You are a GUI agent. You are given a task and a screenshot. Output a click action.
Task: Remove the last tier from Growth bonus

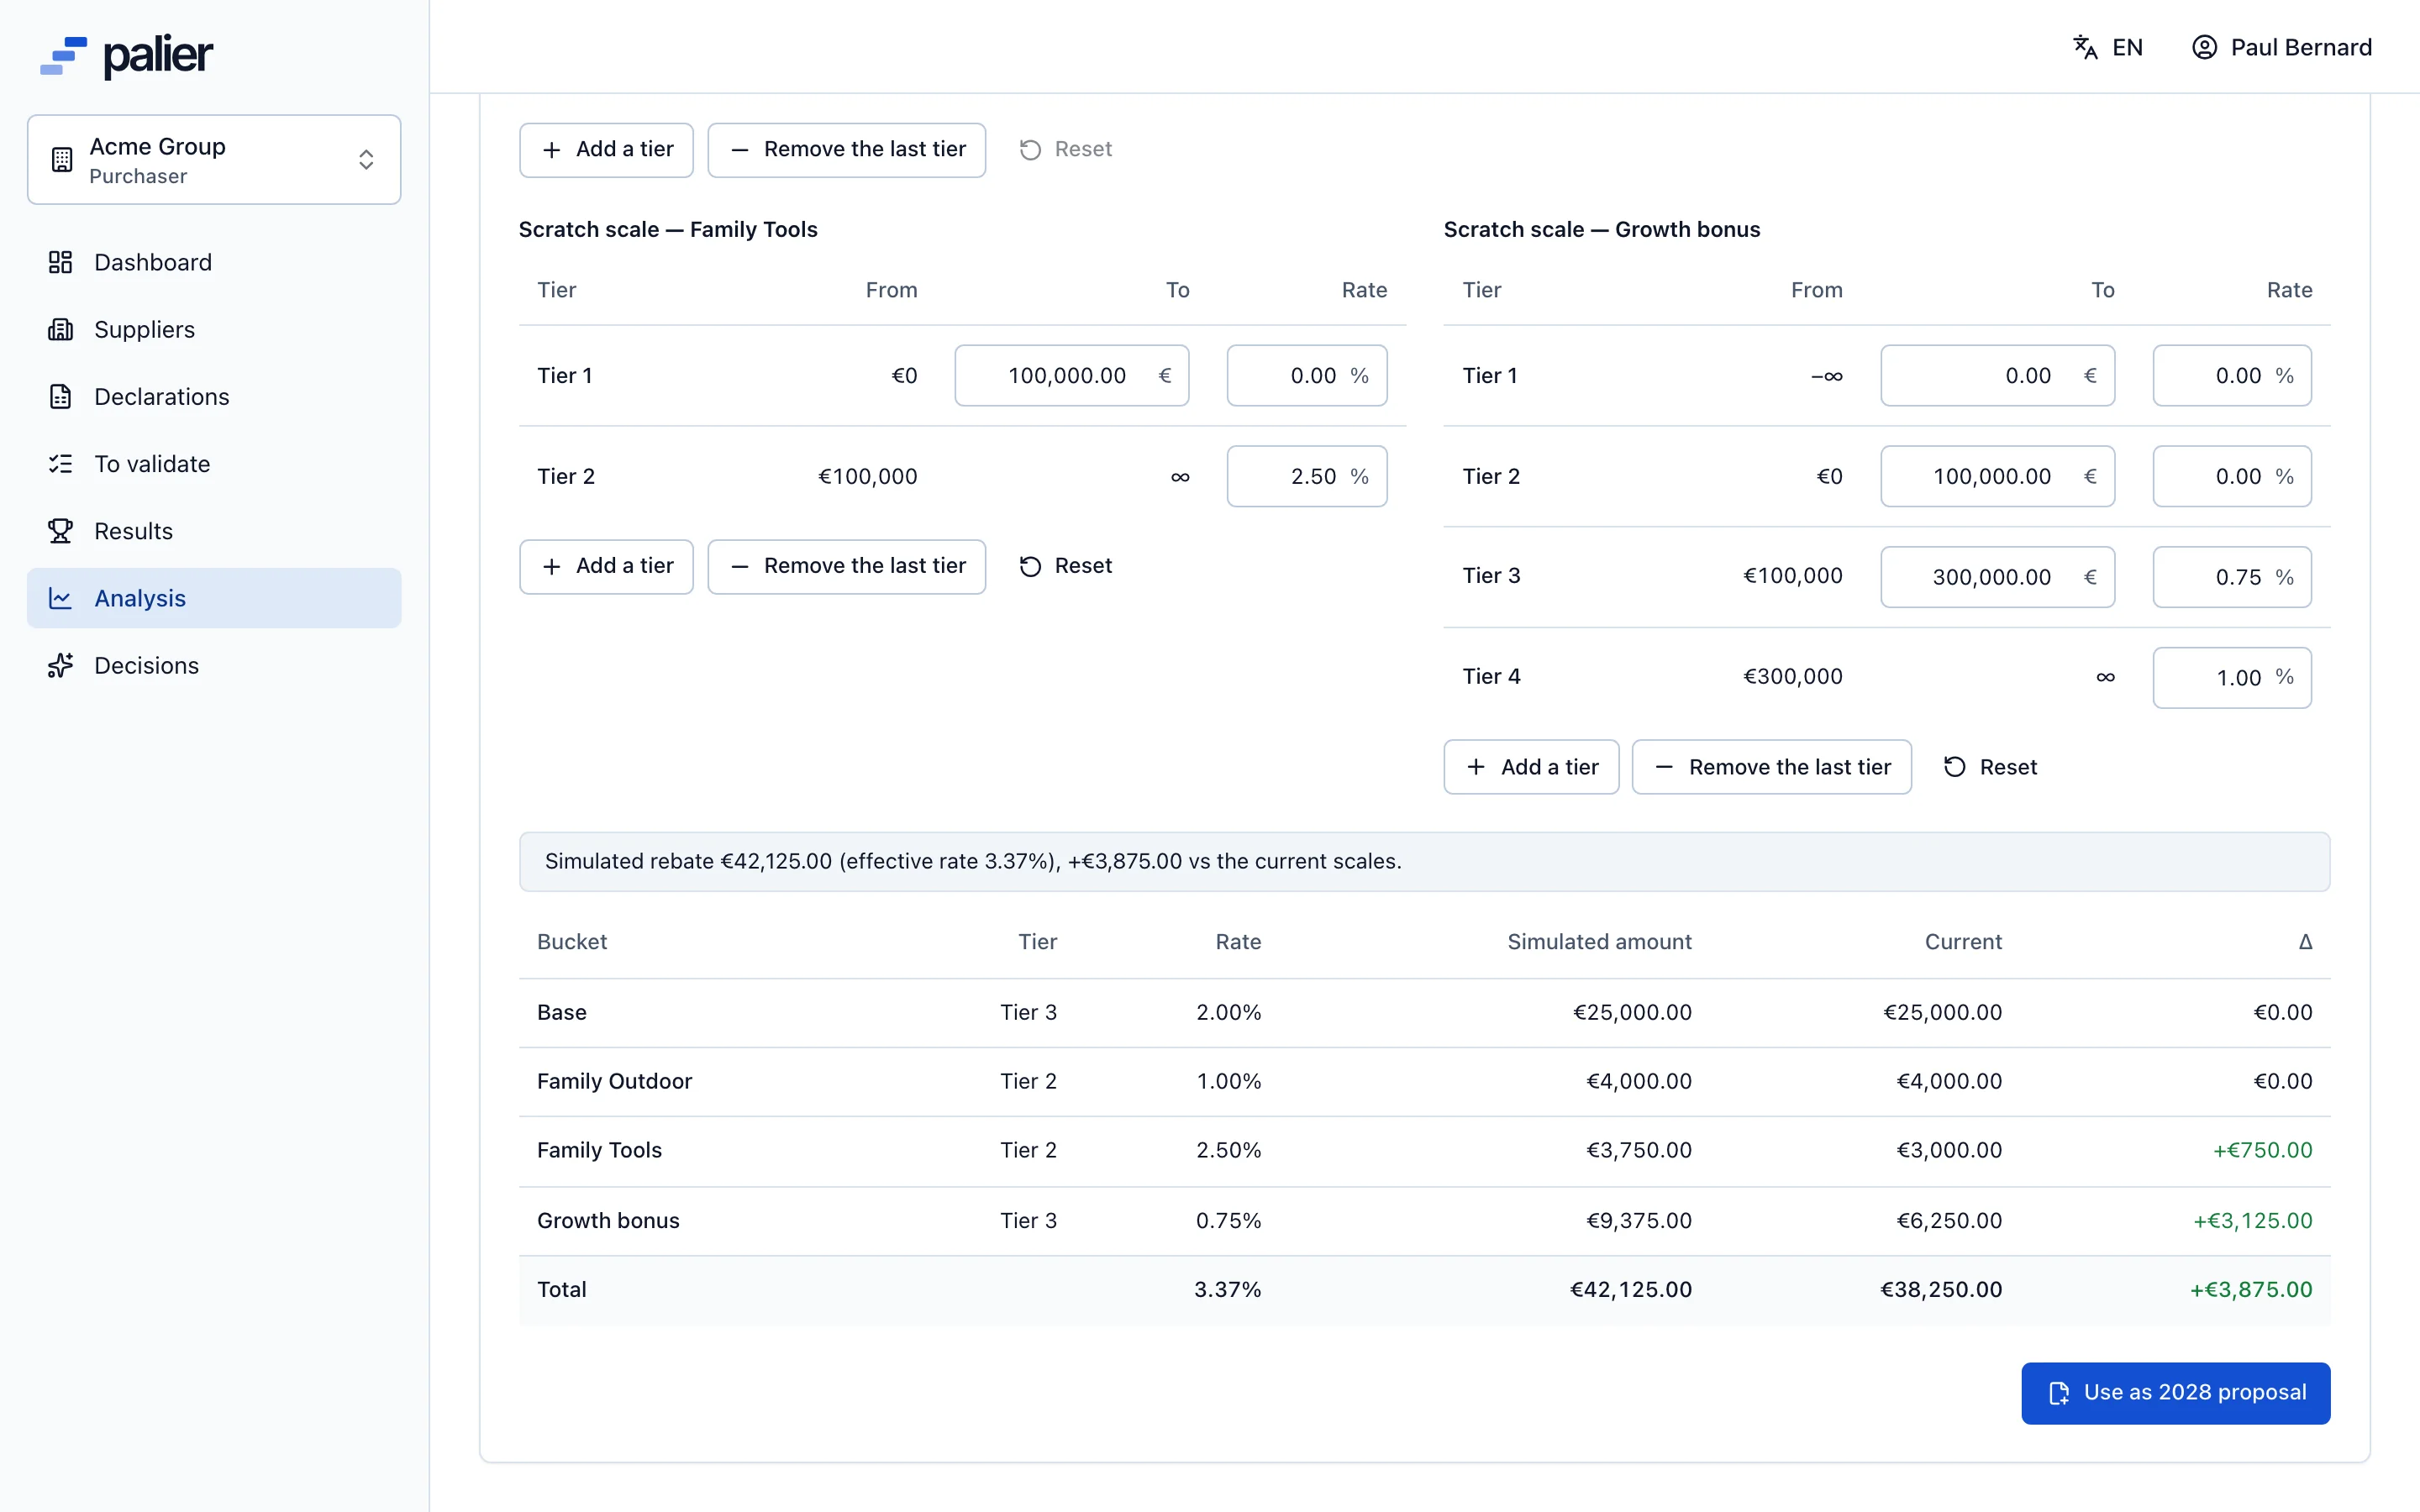tap(1771, 767)
